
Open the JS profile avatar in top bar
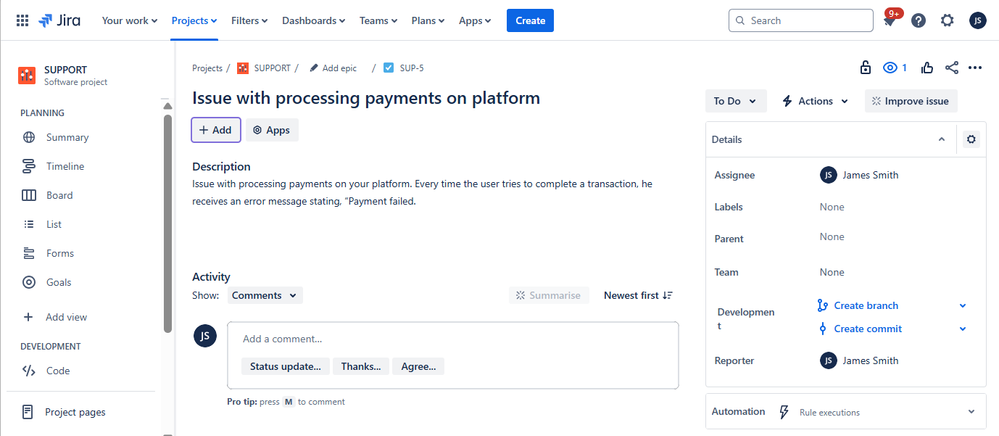pos(977,20)
